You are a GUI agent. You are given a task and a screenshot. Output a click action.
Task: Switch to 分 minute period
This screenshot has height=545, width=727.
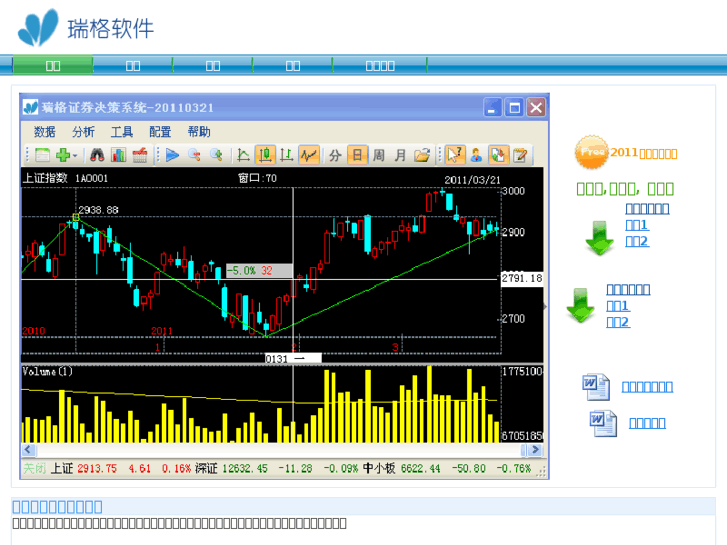click(335, 155)
